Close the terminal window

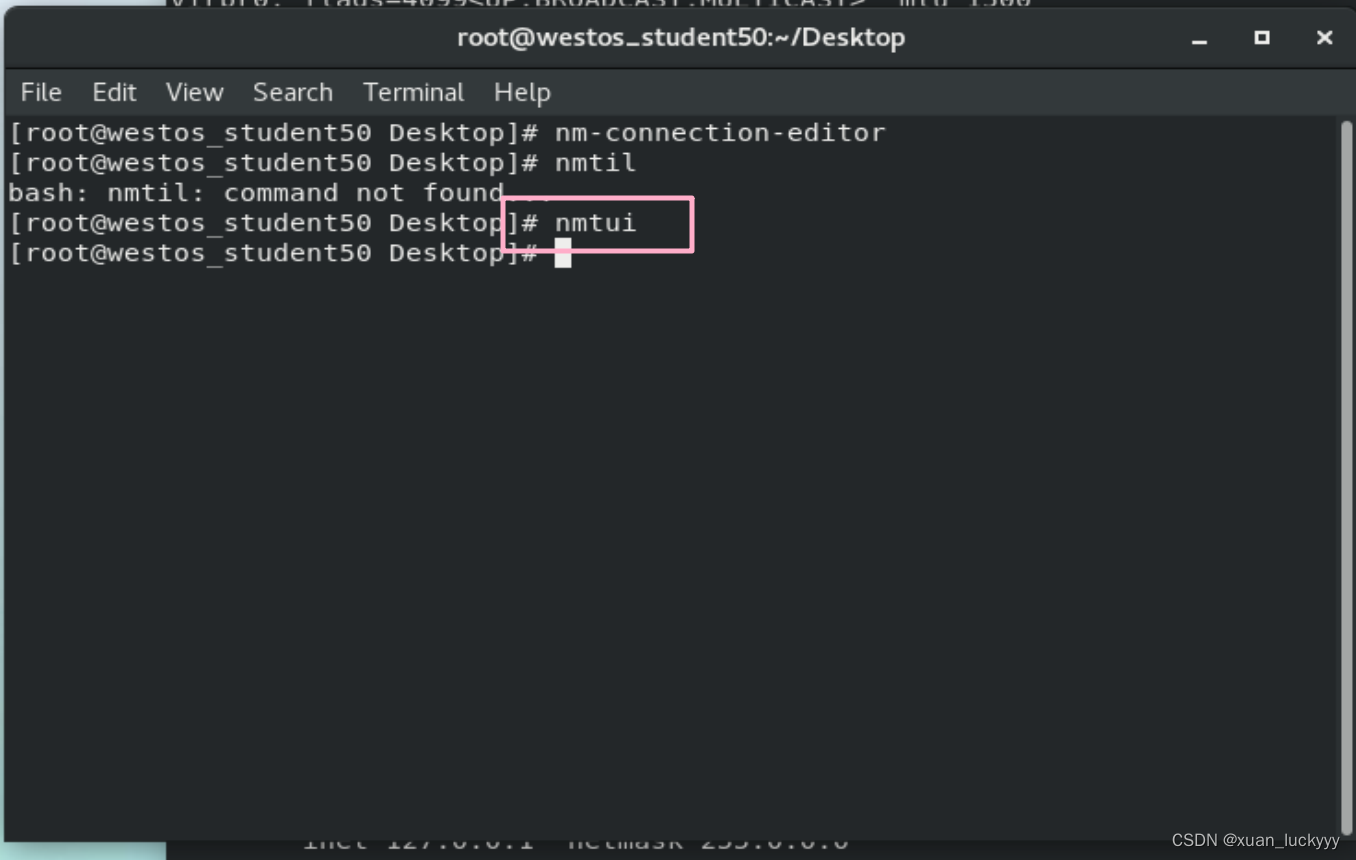tap(1324, 38)
